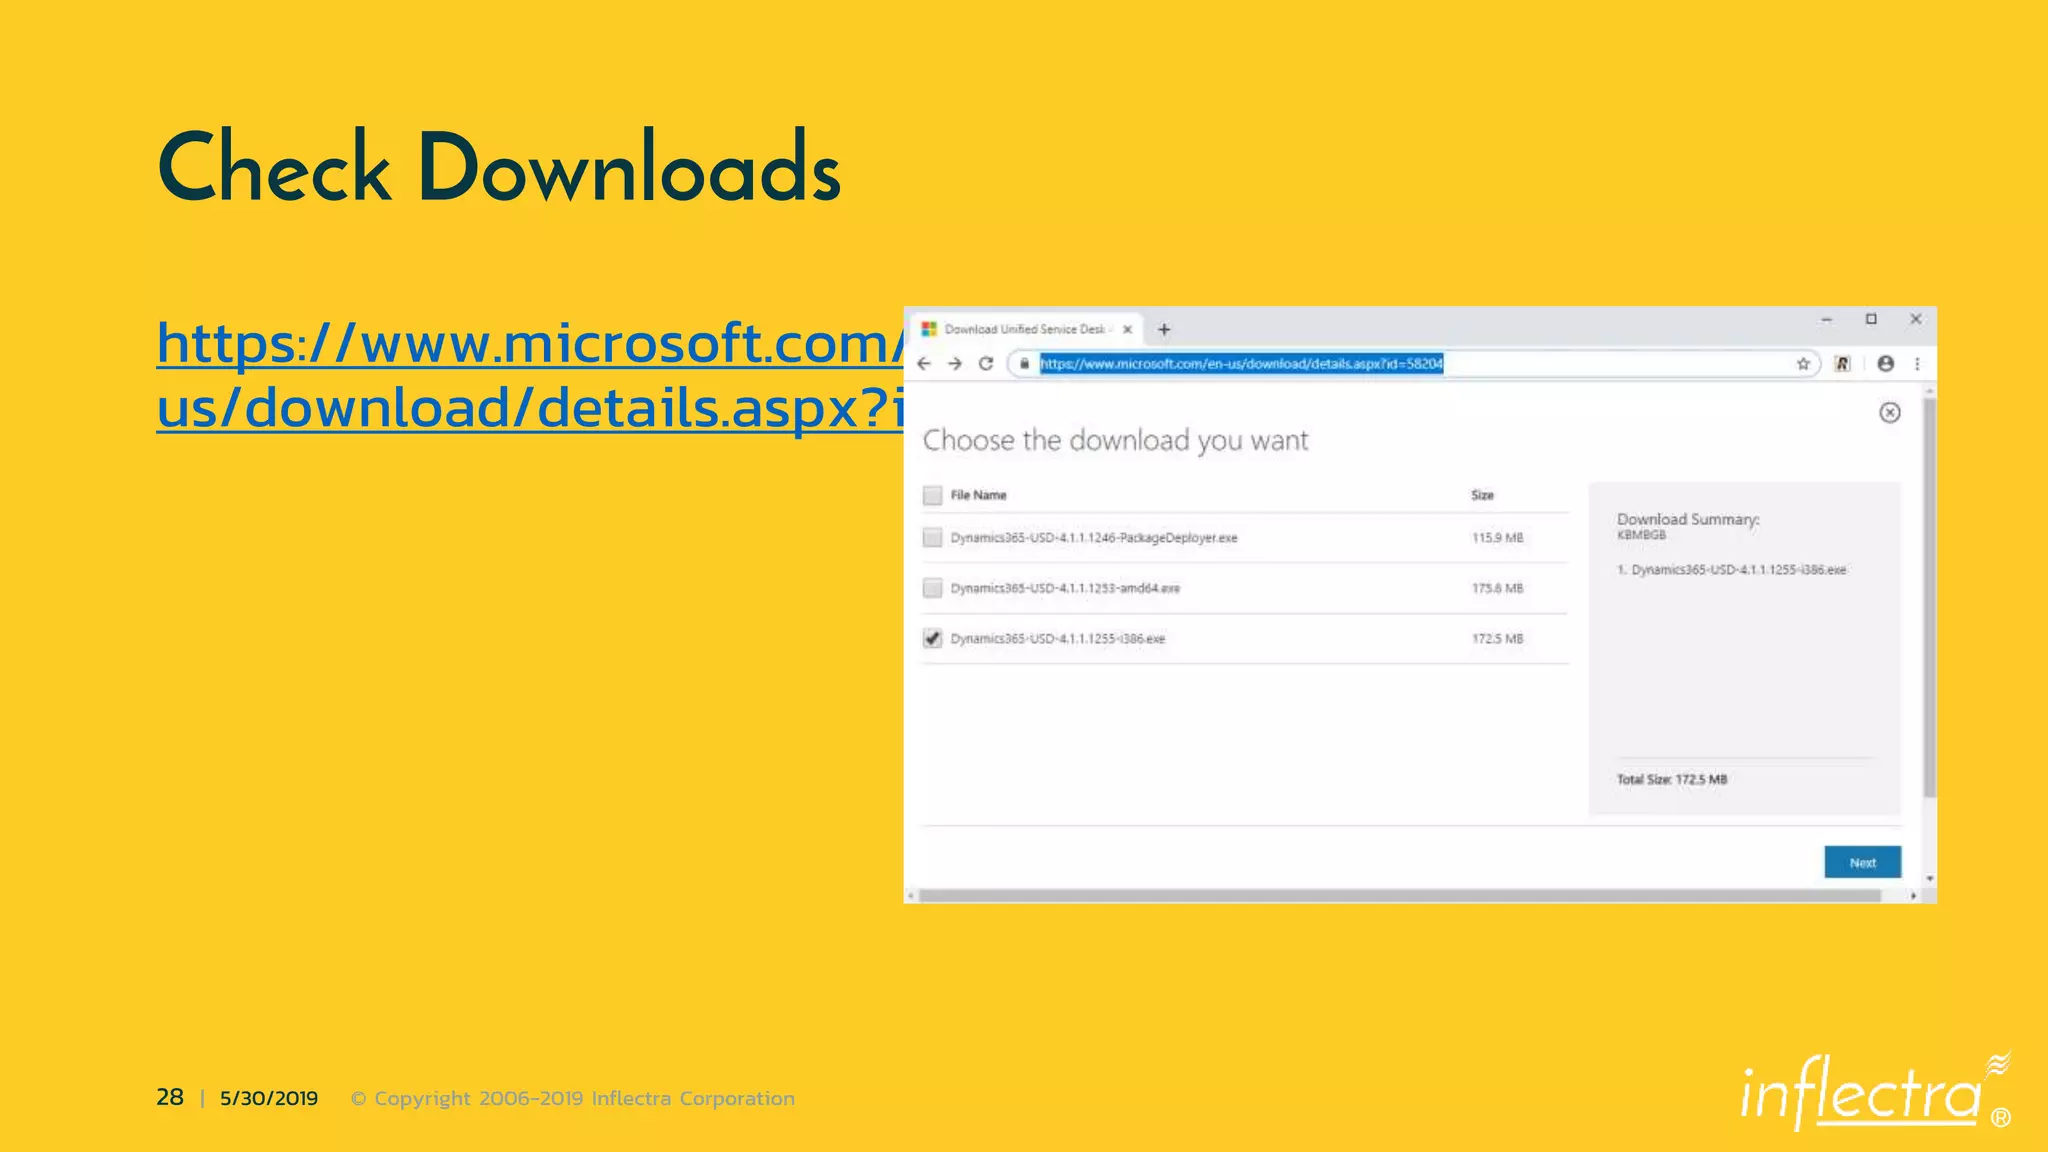Click the Total Size 172.5 MB text

1672,779
